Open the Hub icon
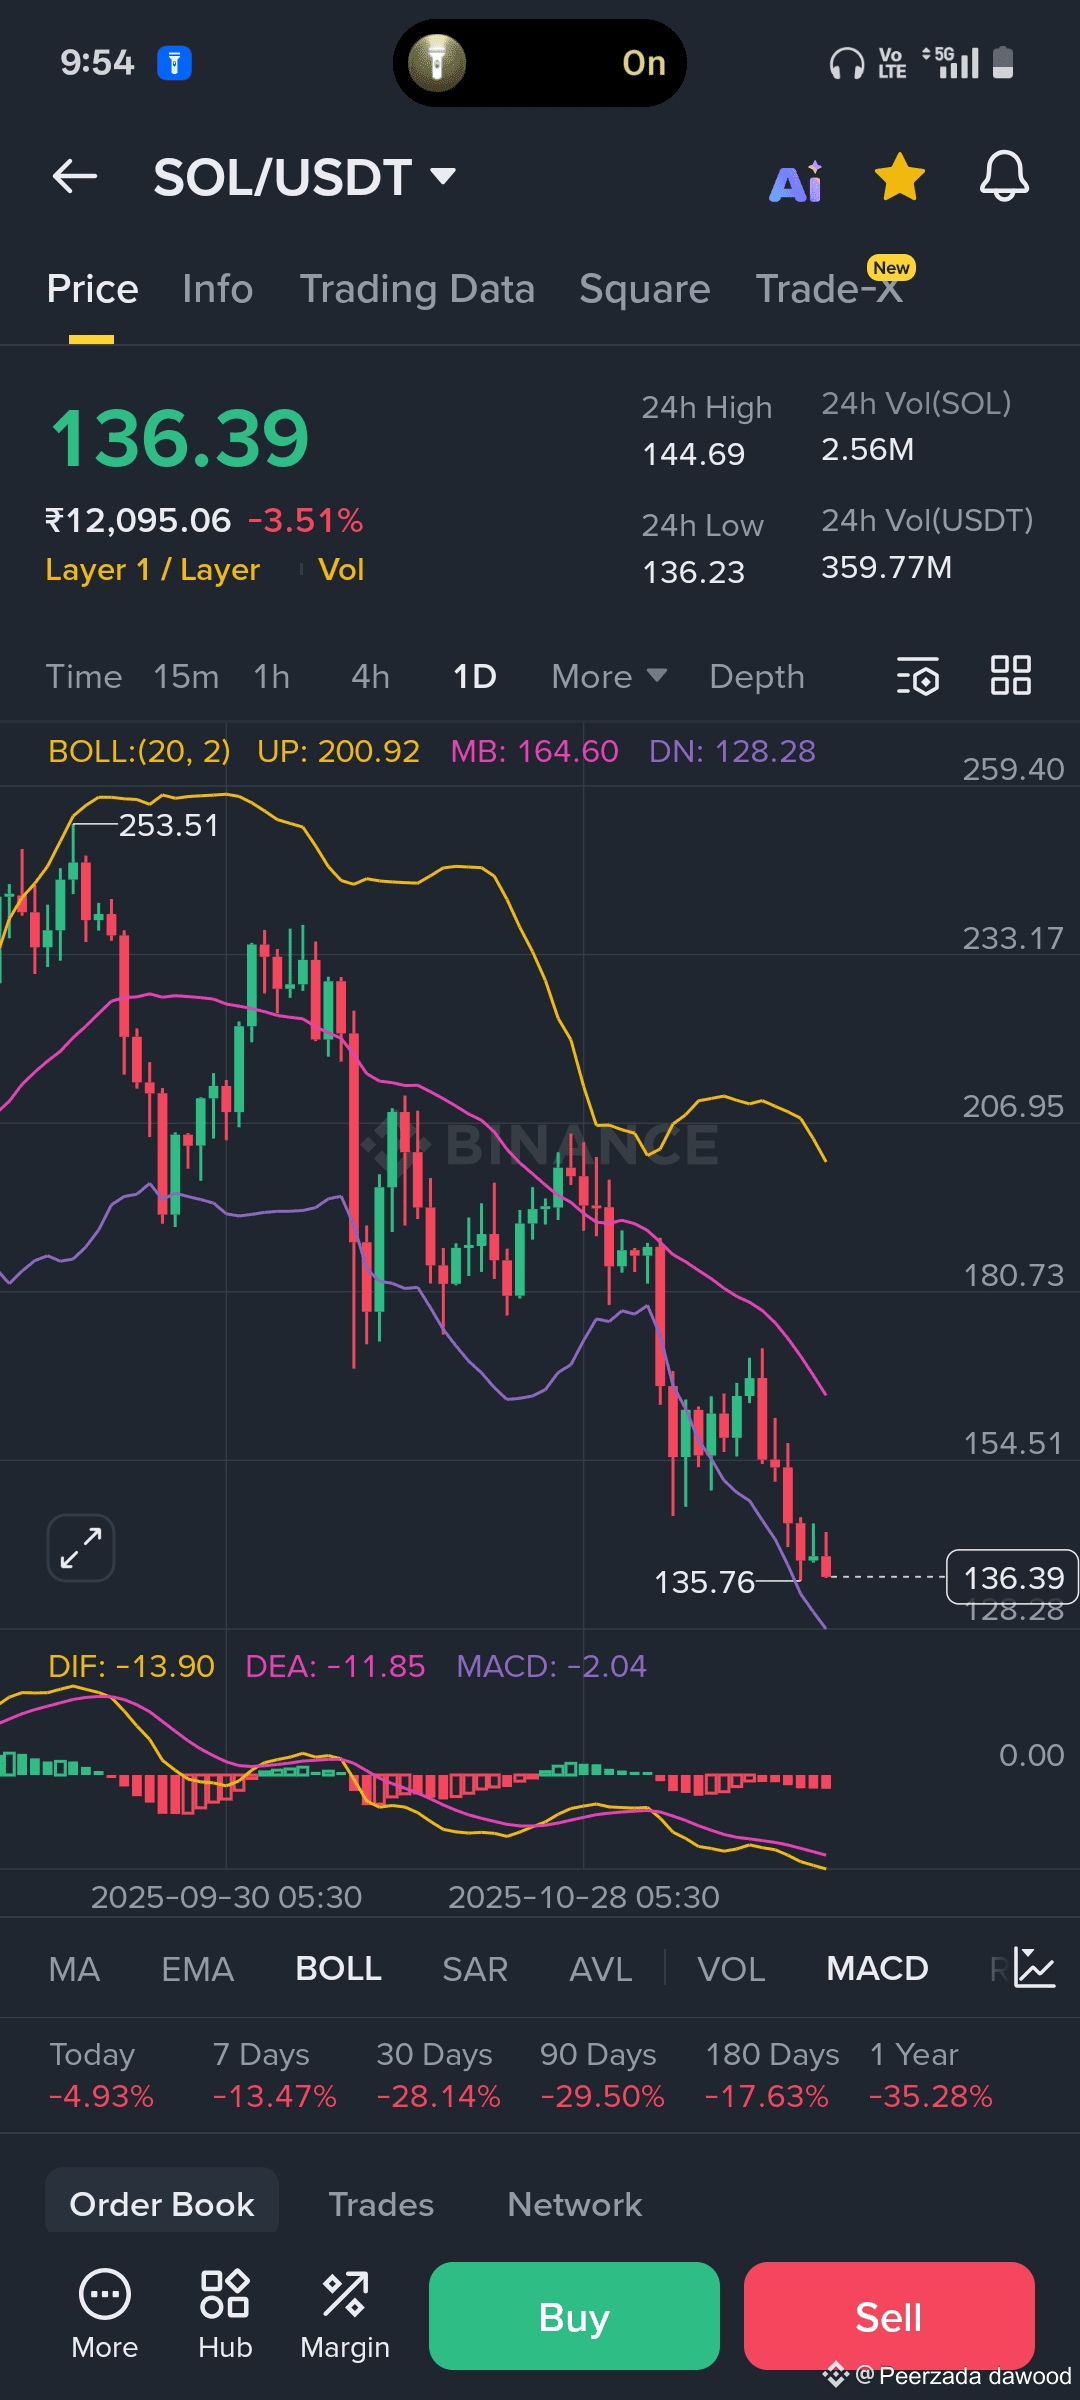The image size is (1080, 2400). [x=225, y=2312]
